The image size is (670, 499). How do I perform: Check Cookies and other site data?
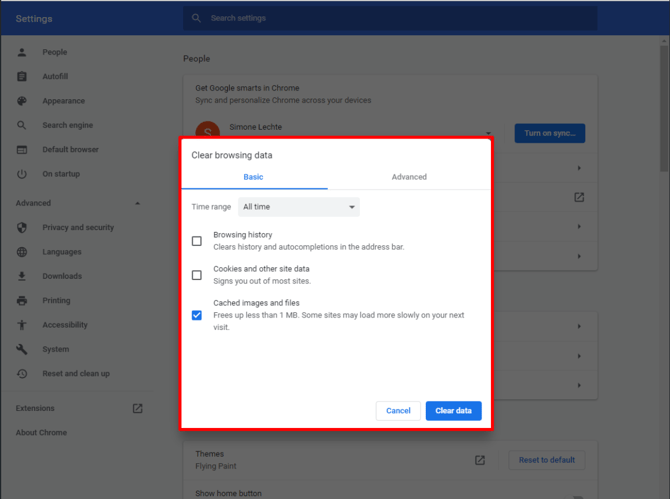197,275
